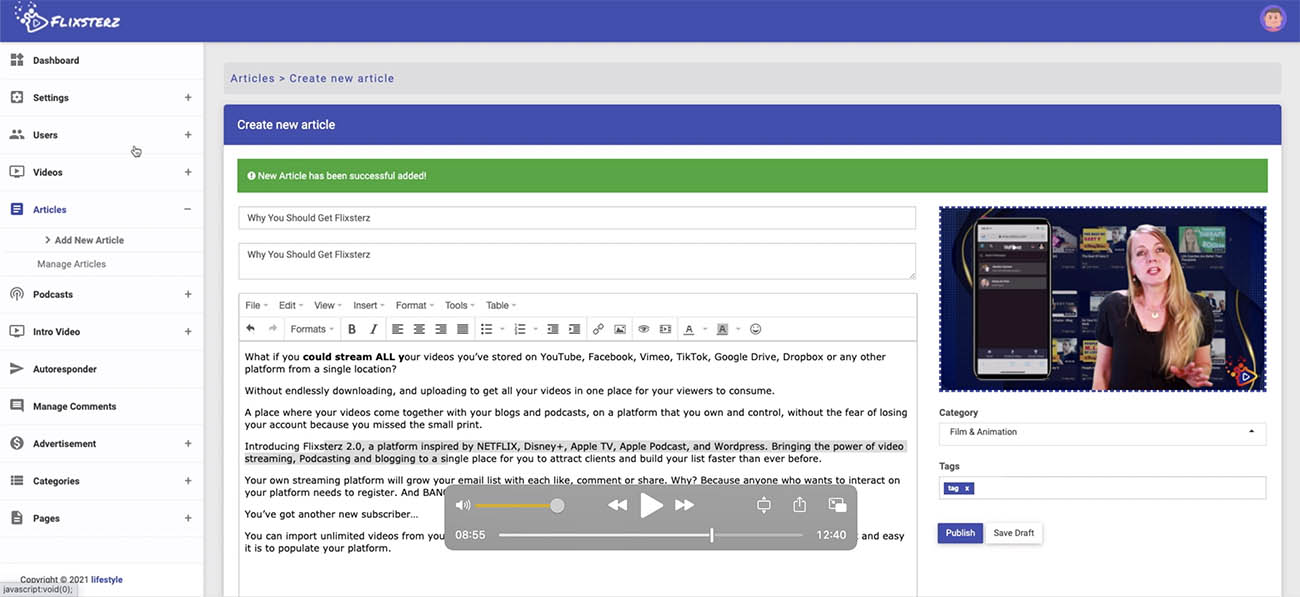Undo the last edit in the editor

click(x=250, y=329)
